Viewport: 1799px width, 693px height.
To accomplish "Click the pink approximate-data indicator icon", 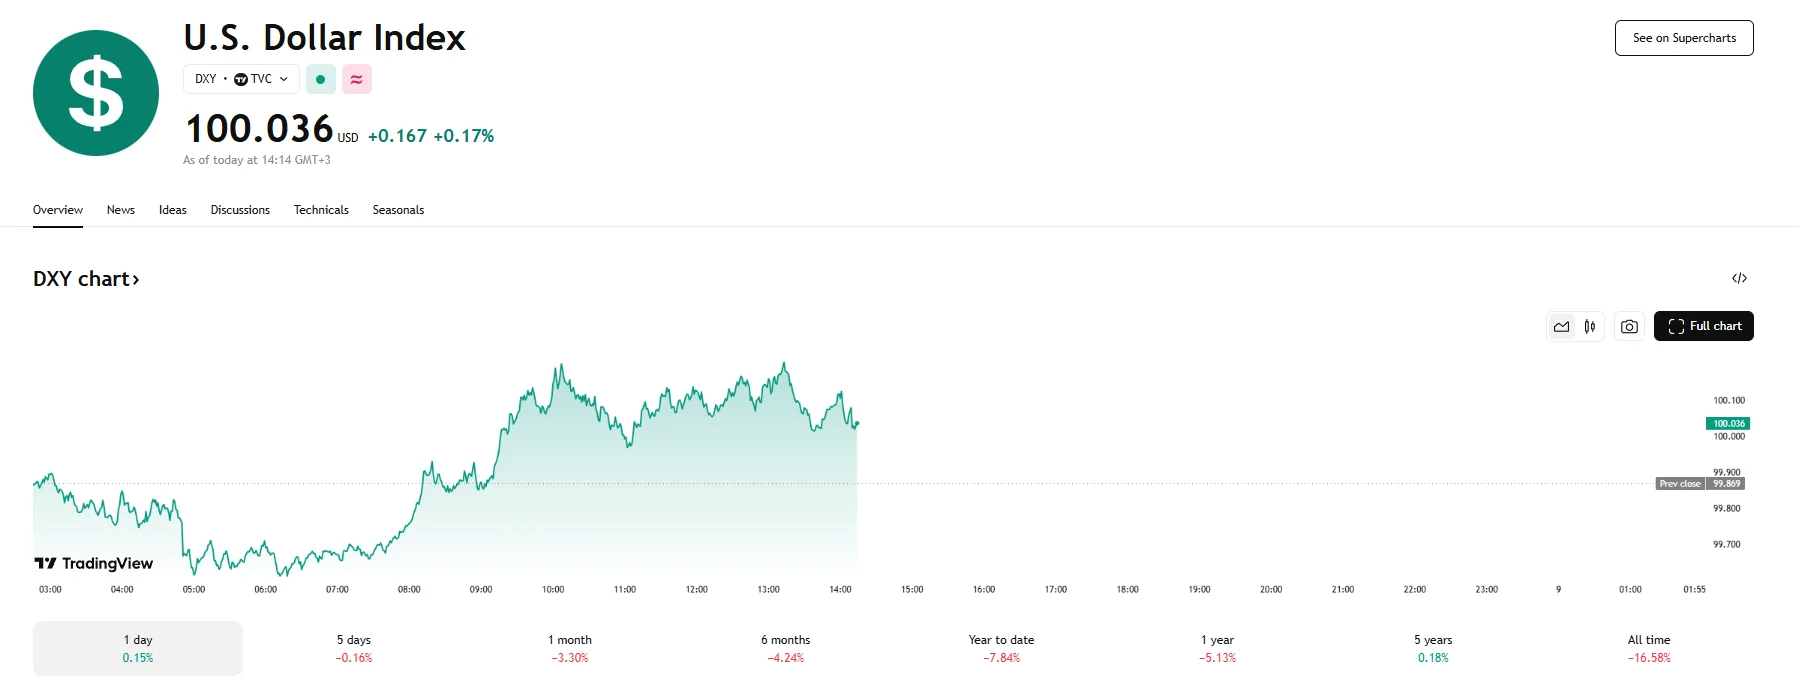I will 357,79.
